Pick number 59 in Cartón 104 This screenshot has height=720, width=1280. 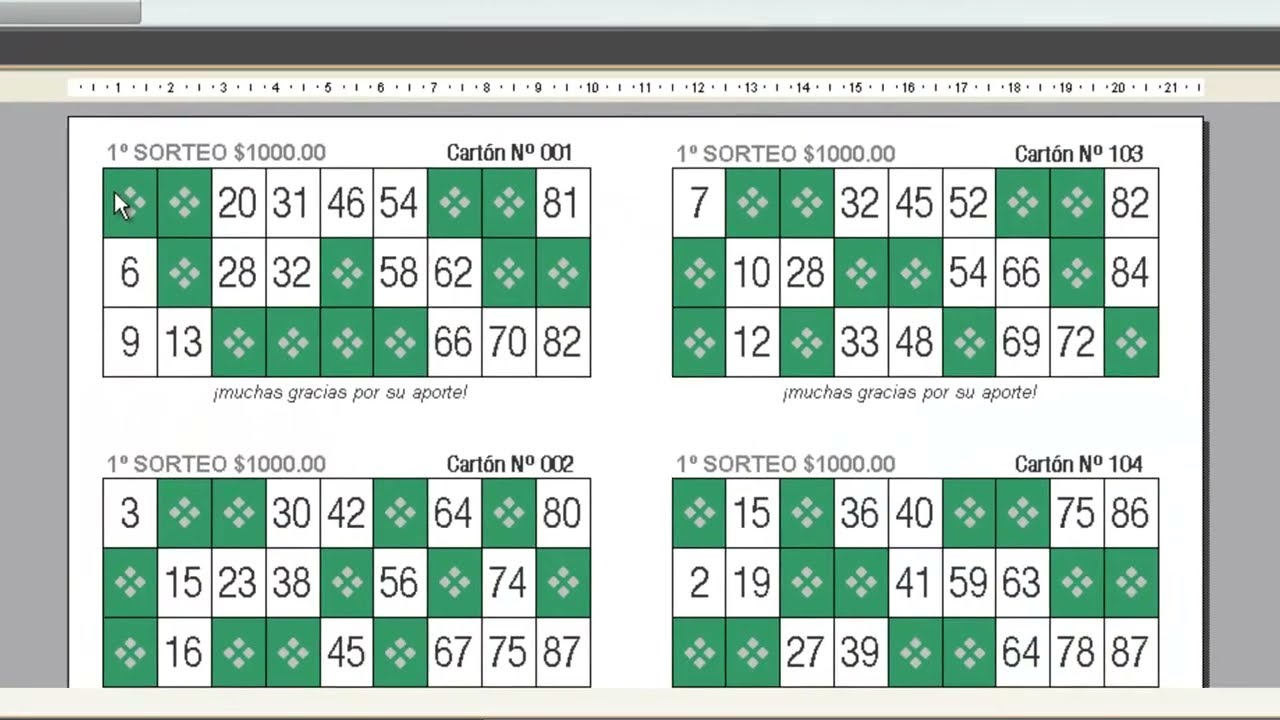click(969, 582)
